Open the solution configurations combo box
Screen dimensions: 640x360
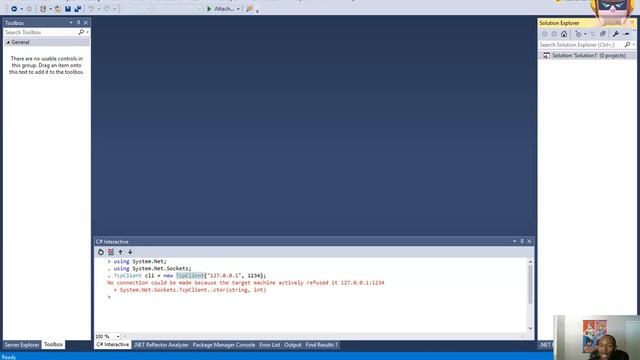pos(136,9)
